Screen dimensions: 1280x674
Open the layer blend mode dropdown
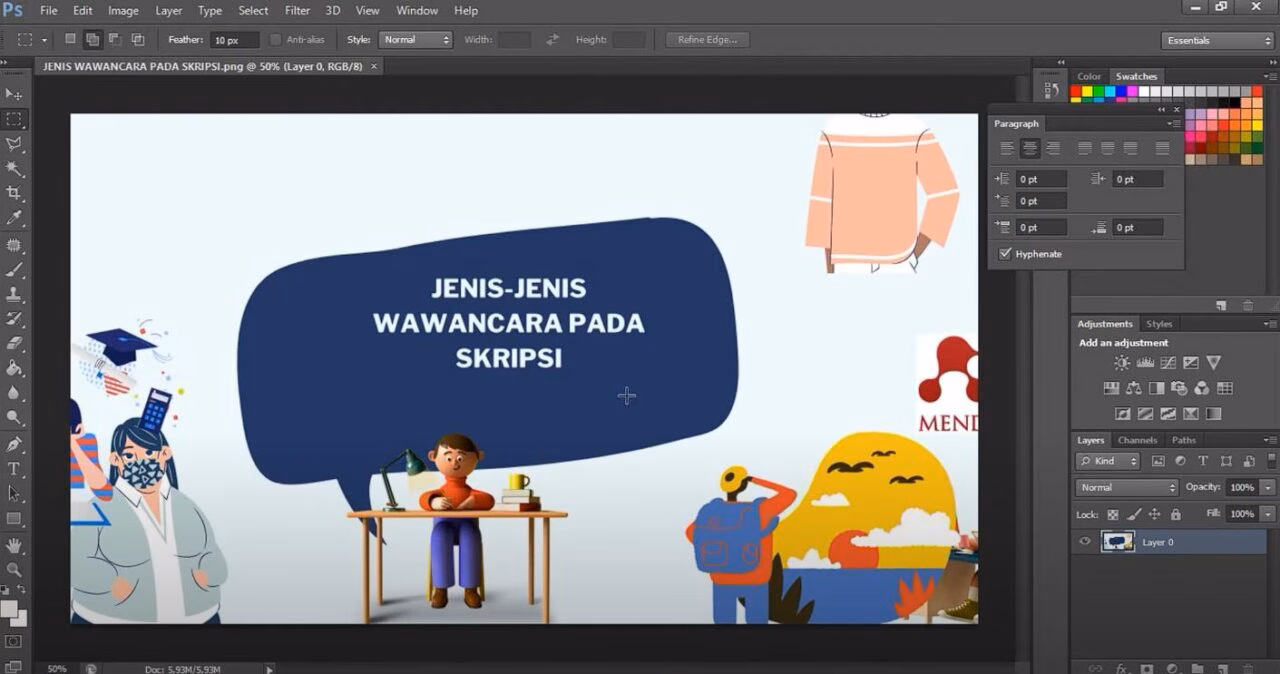click(1127, 487)
